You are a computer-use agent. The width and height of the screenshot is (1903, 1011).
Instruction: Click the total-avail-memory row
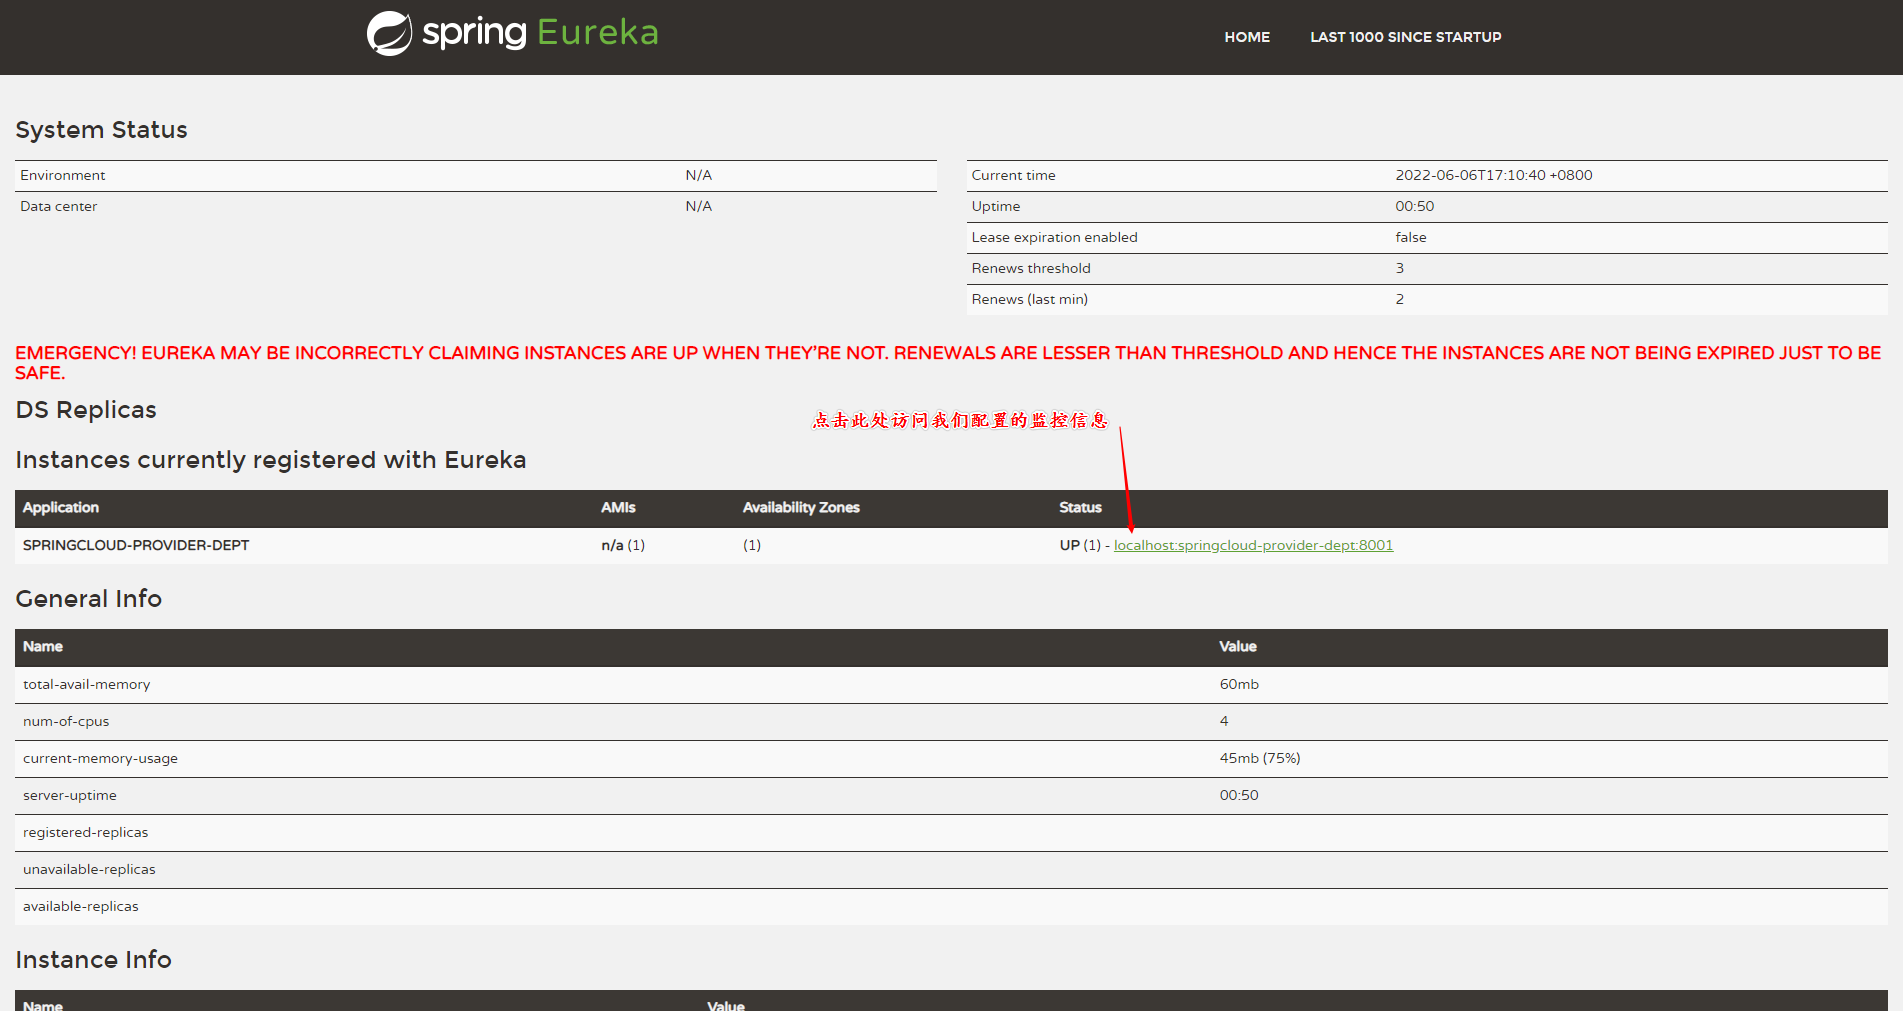[x=87, y=684]
